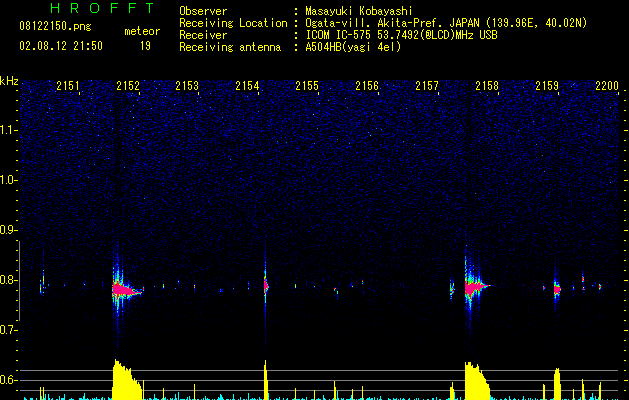Click the meteor count label
The height and width of the screenshot is (400, 629).
142,31
